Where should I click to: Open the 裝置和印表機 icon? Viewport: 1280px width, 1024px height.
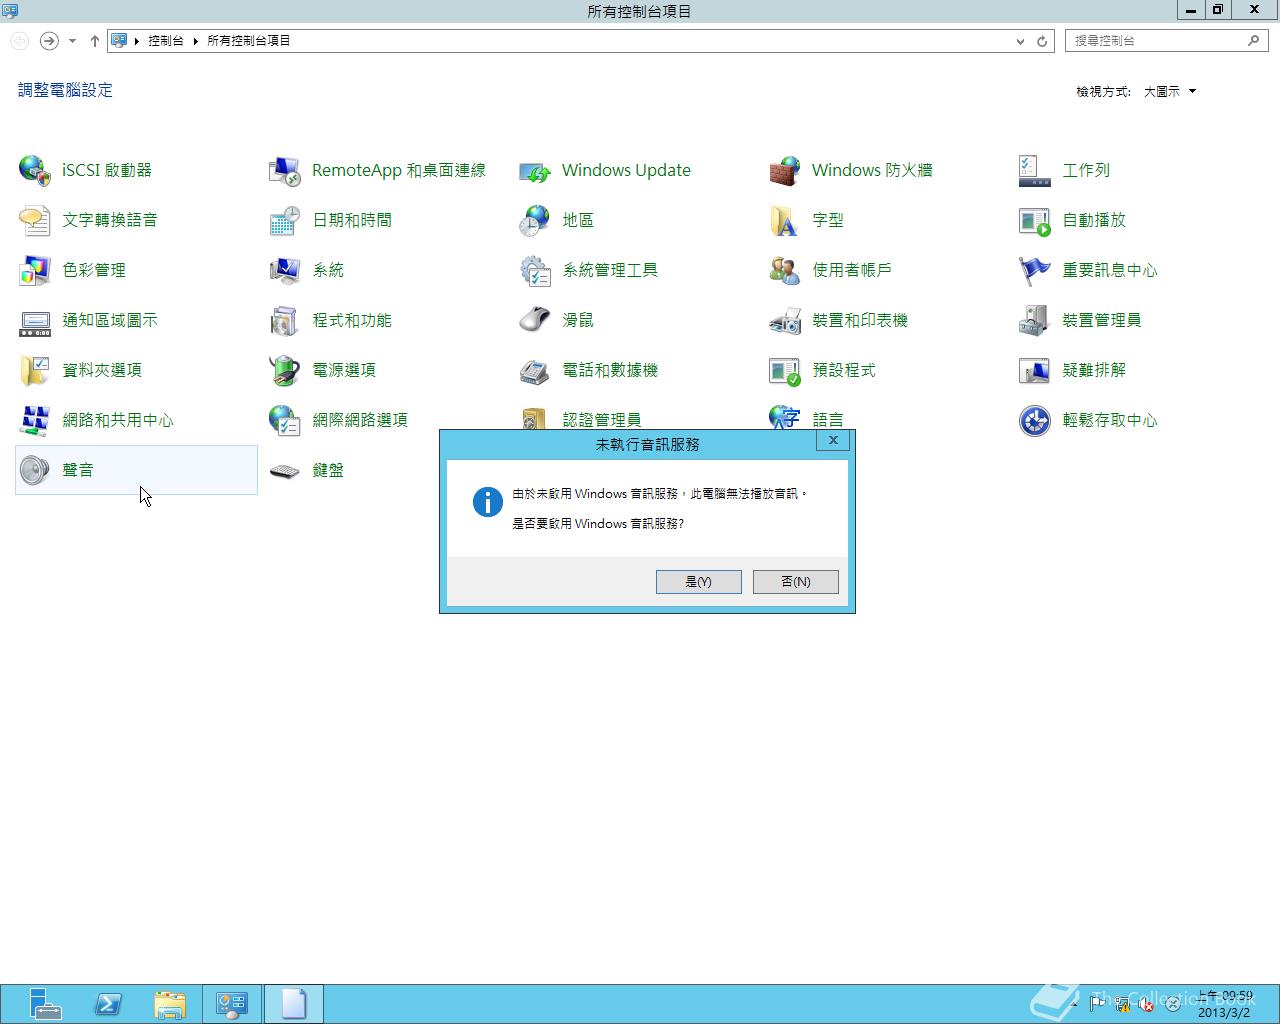[x=785, y=320]
